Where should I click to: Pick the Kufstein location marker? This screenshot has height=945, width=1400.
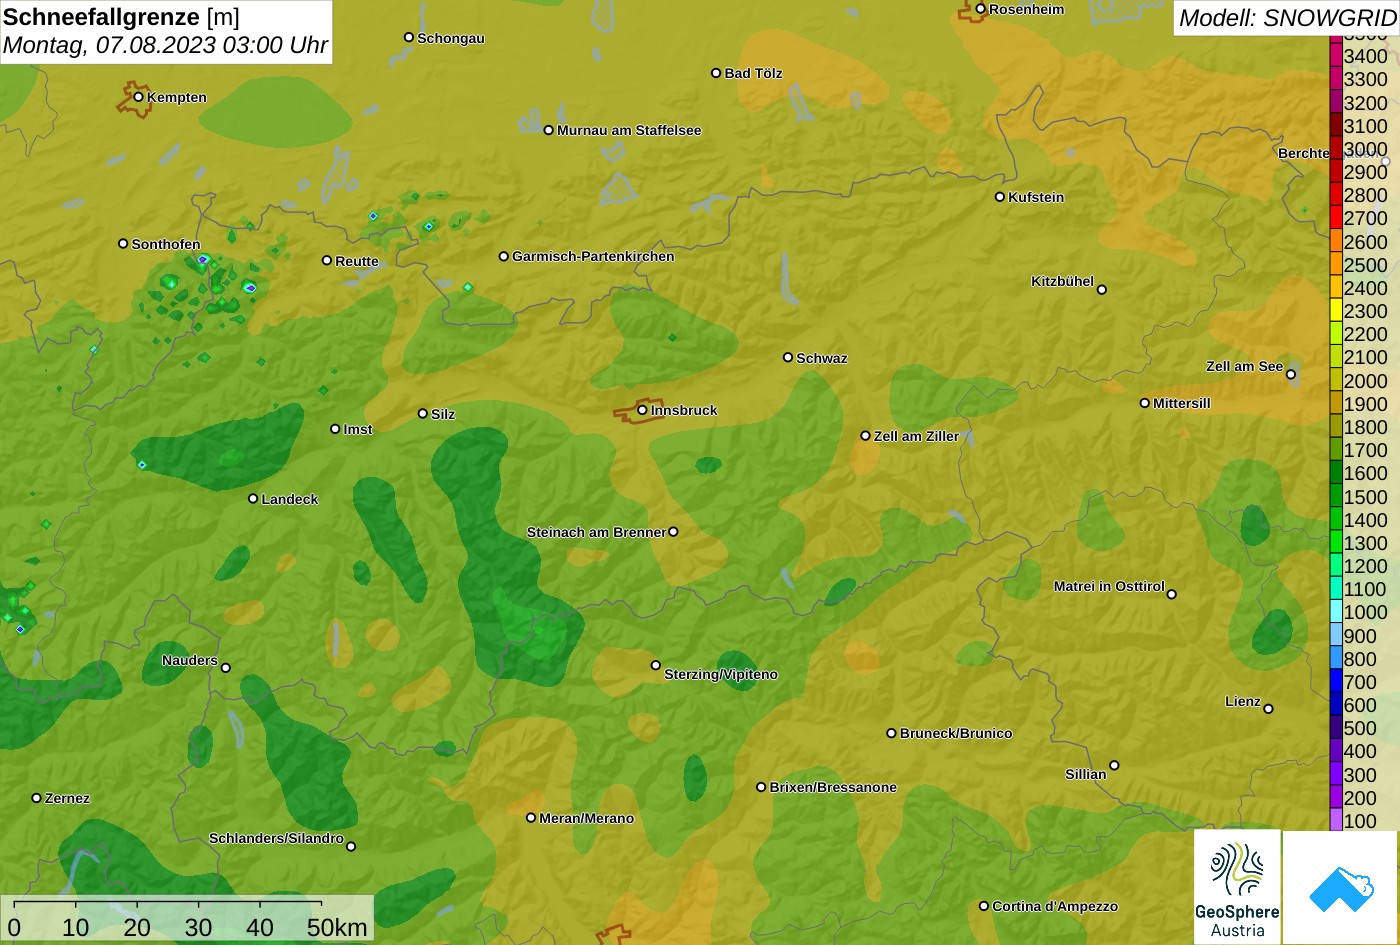tap(999, 197)
